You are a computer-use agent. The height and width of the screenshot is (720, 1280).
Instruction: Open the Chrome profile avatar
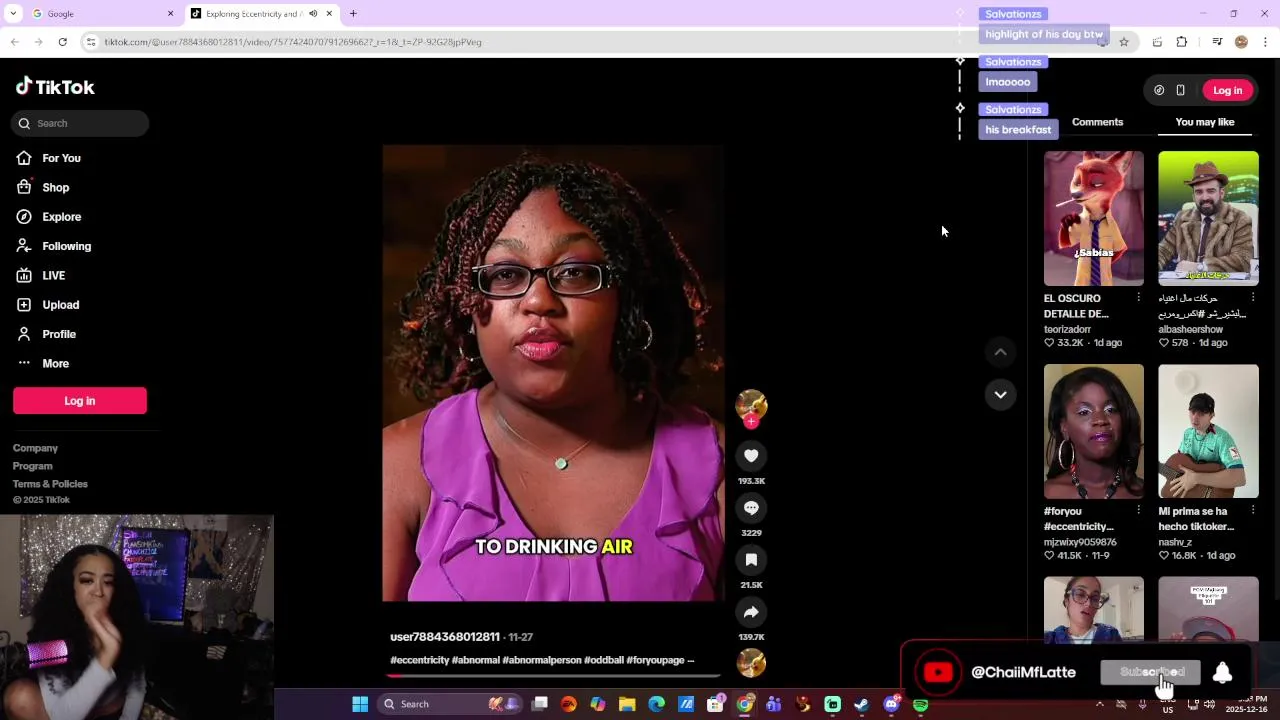click(1241, 42)
